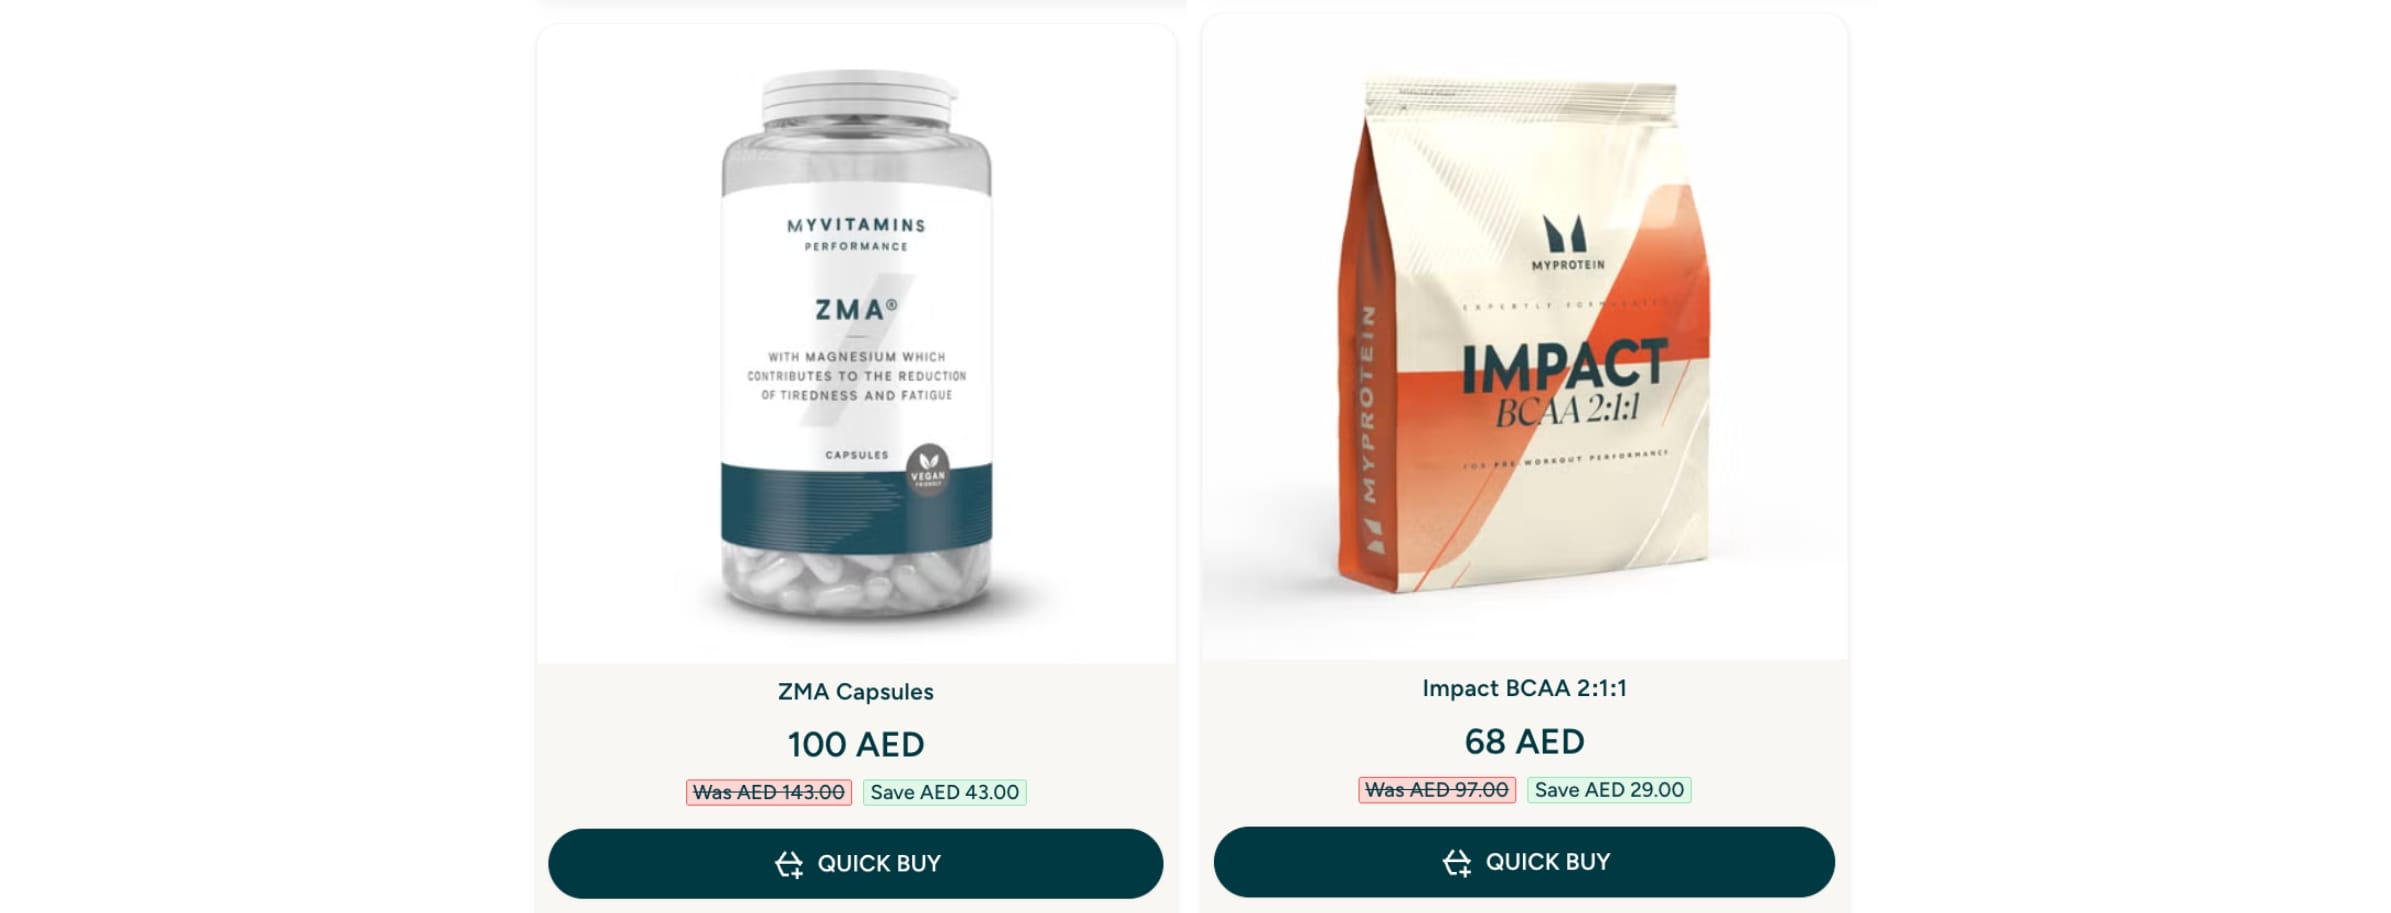2391x913 pixels.
Task: Quick buy the Impact BCAA 2:1:1
Action: pos(1524,862)
